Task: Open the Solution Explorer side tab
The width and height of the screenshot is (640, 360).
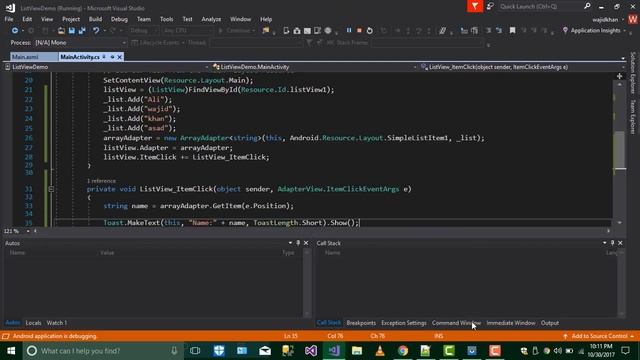Action: point(633,73)
